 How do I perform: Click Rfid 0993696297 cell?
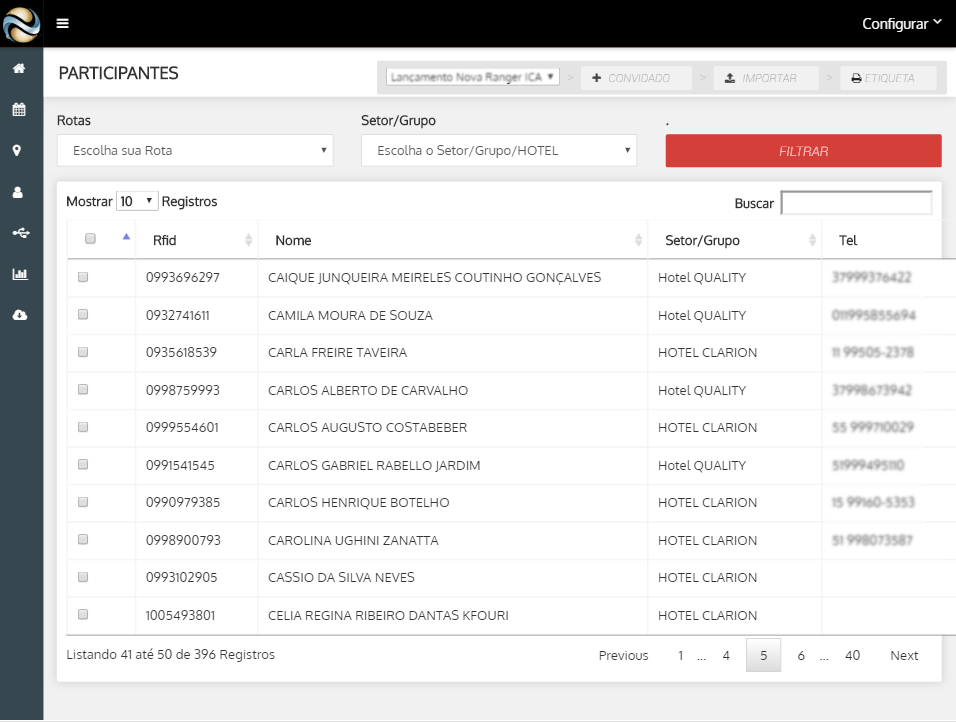coord(183,277)
